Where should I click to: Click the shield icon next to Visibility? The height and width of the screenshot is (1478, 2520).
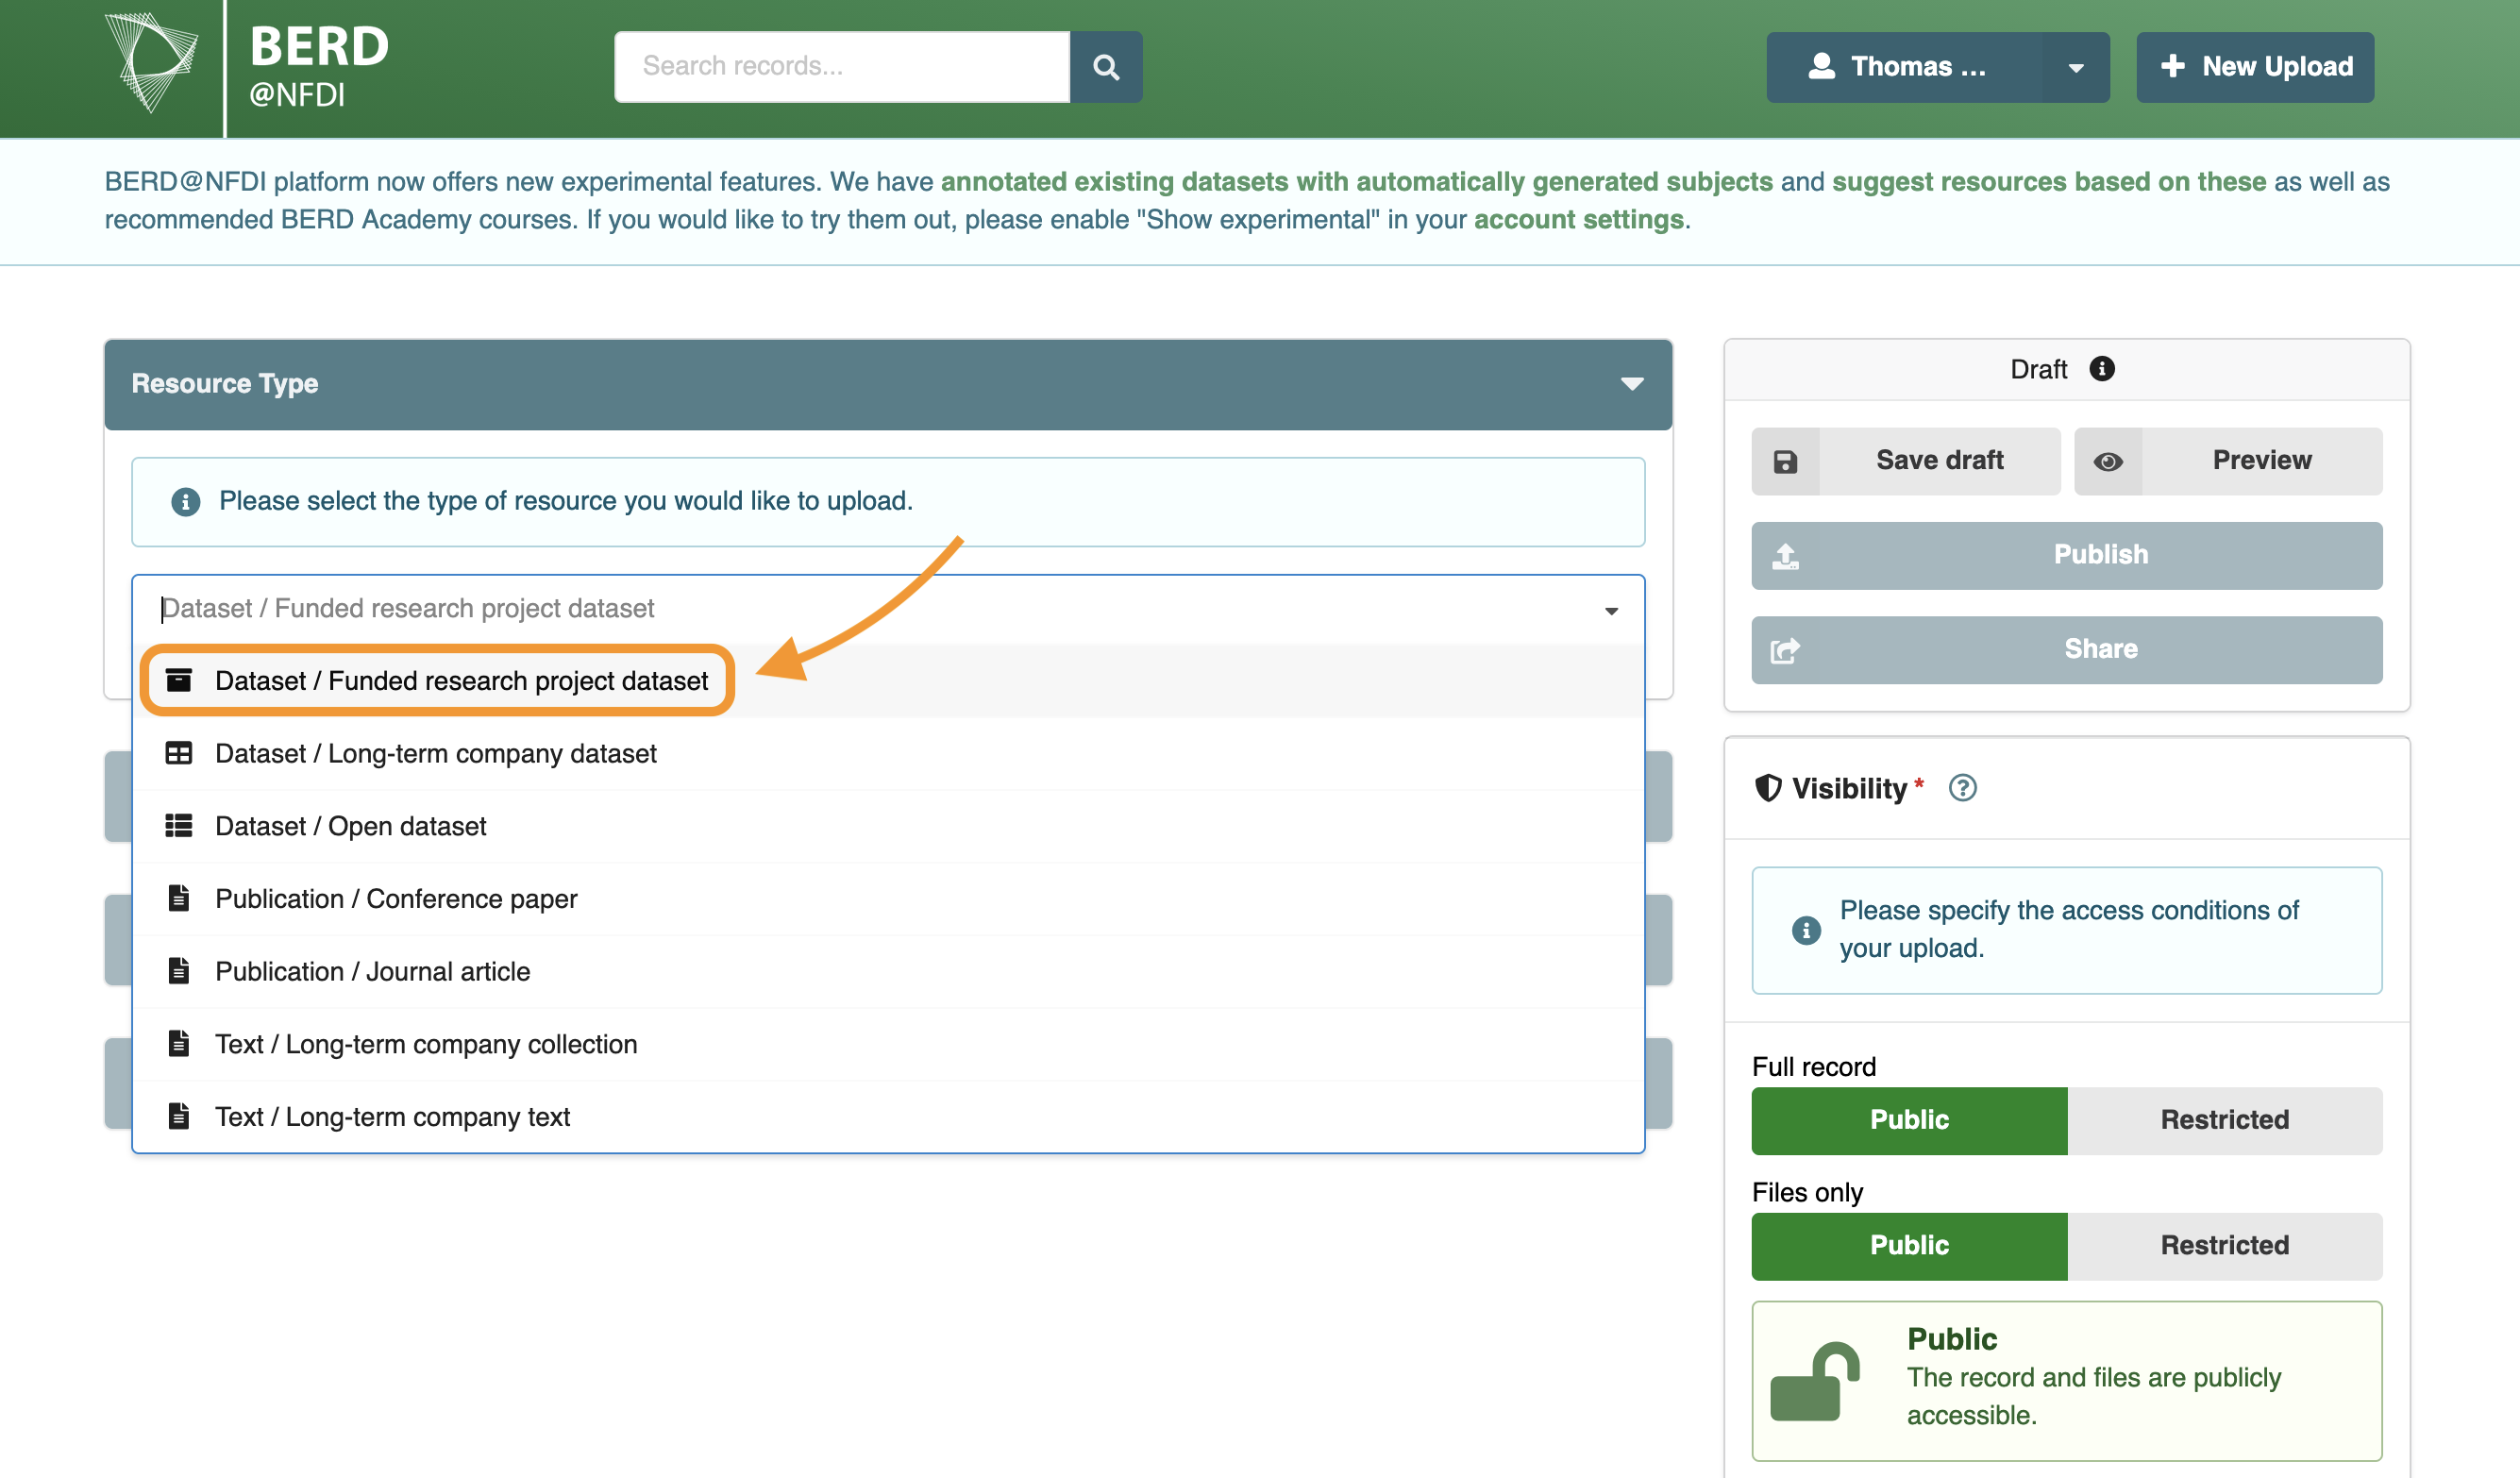tap(1768, 788)
